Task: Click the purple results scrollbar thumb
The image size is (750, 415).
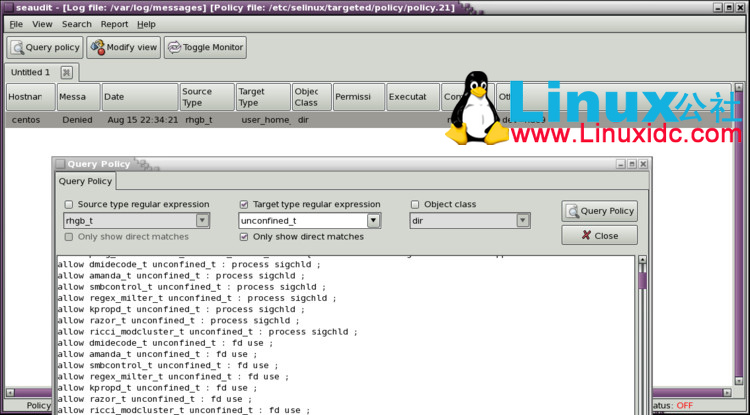Action: (642, 280)
